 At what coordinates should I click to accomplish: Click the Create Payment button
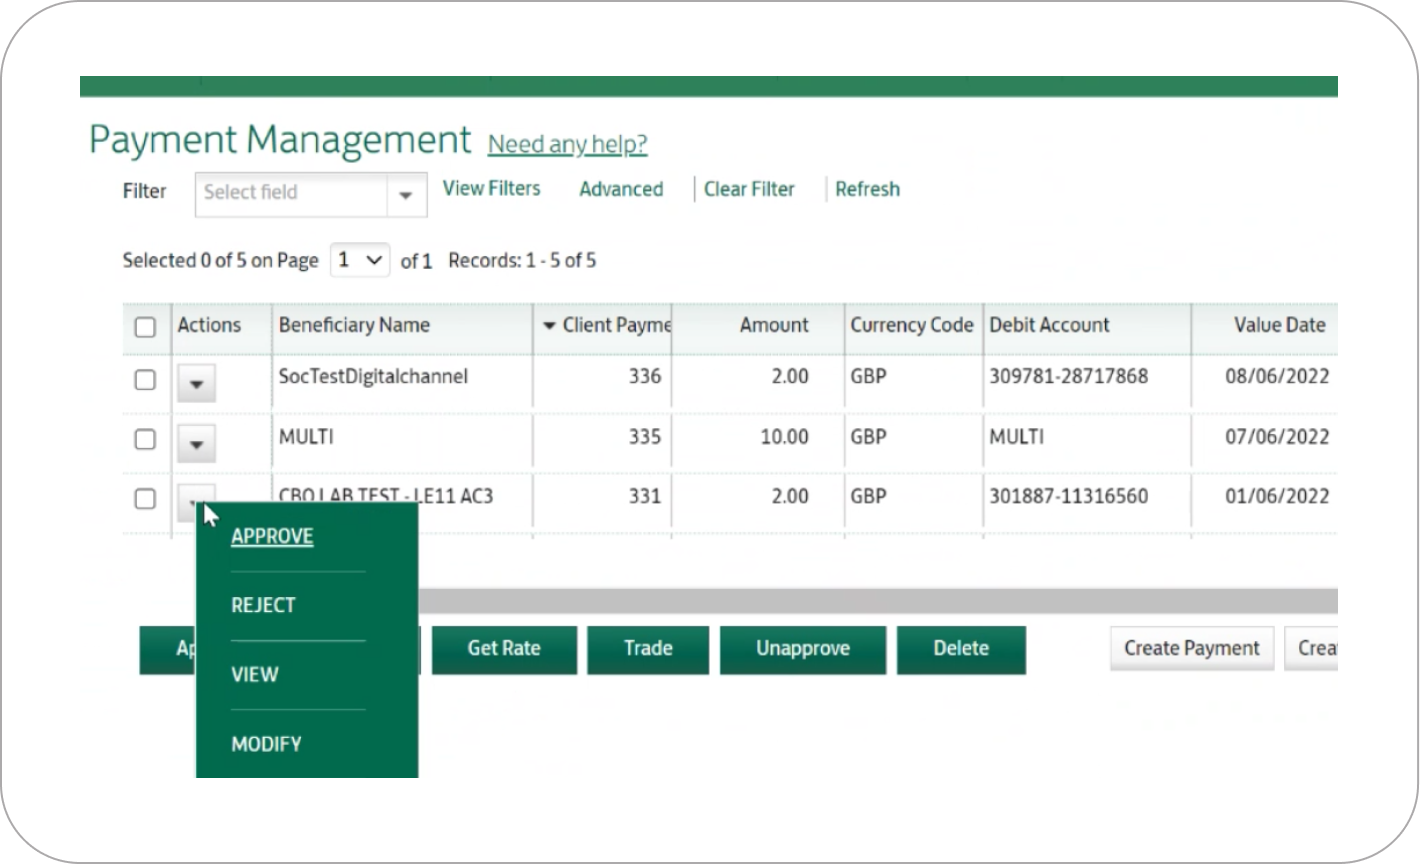pyautogui.click(x=1192, y=649)
